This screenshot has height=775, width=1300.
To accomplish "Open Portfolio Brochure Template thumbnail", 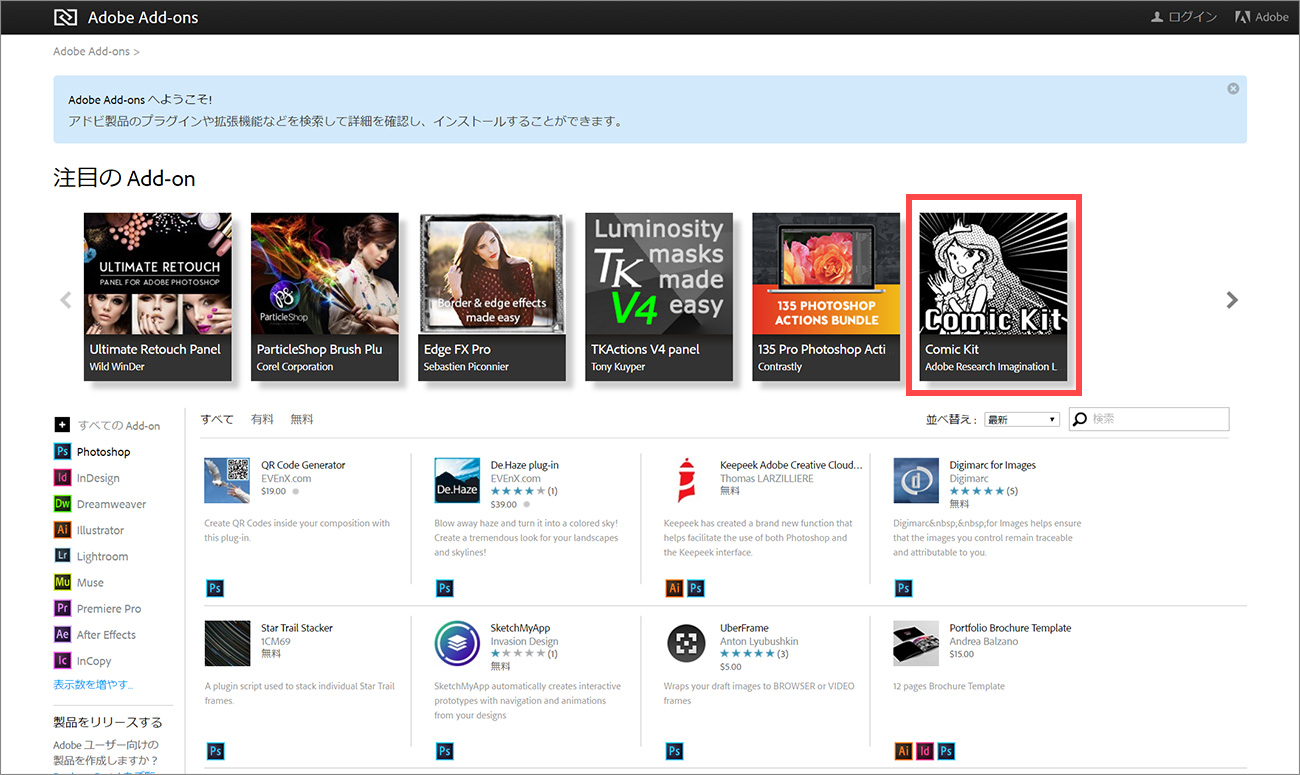I will 916,643.
